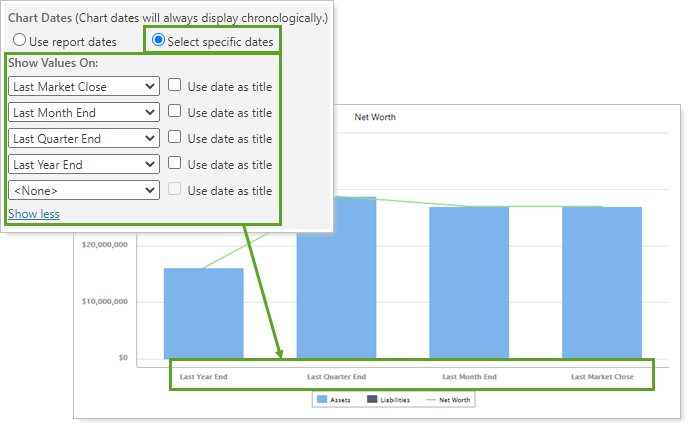Click the Assets legend color swatch
The width and height of the screenshot is (690, 428).
pyautogui.click(x=323, y=399)
